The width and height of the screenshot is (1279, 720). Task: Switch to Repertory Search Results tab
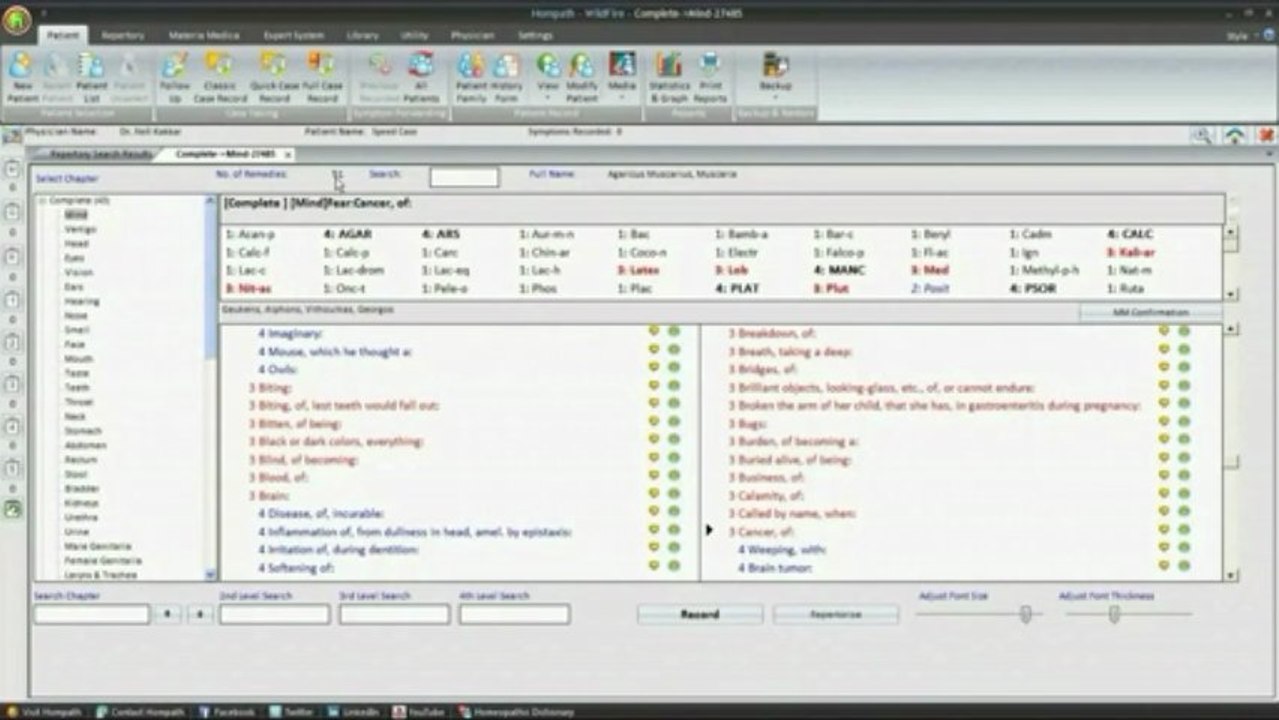click(x=100, y=154)
